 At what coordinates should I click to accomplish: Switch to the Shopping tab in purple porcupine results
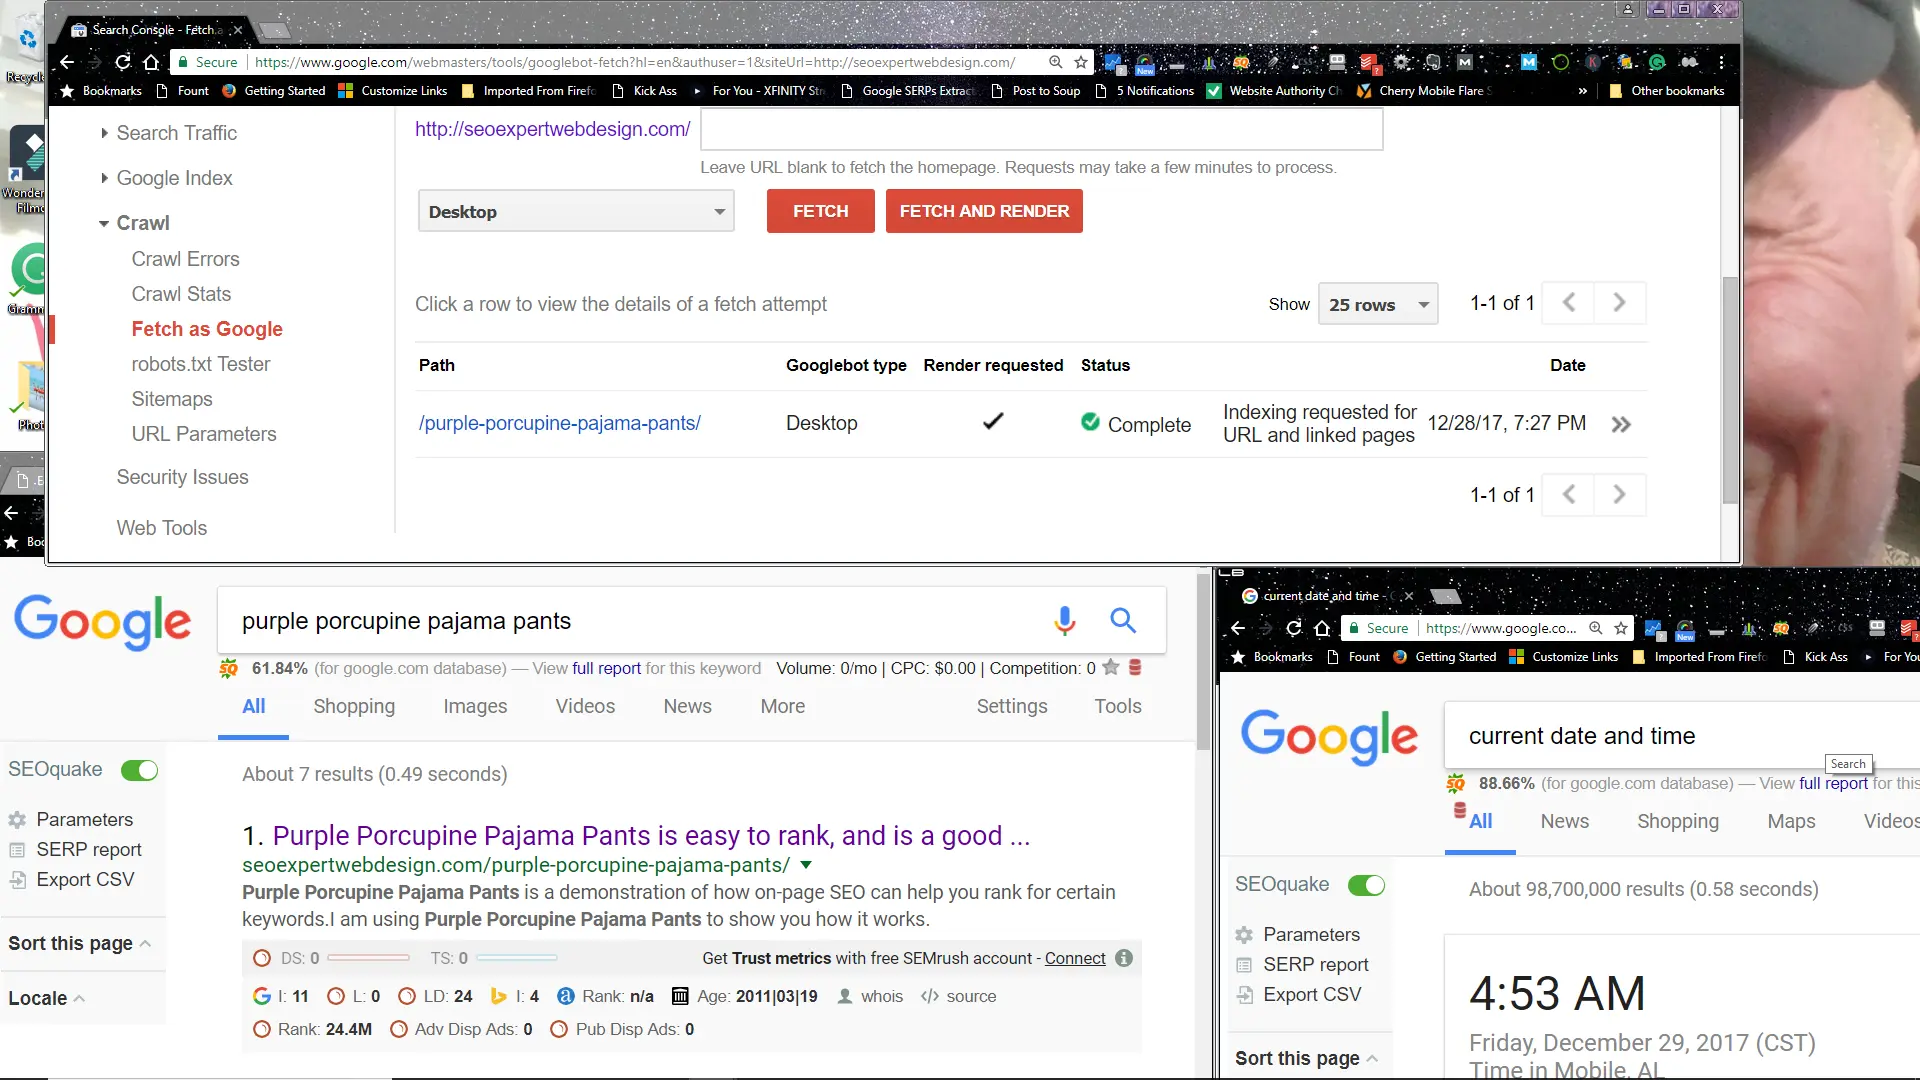pyautogui.click(x=354, y=706)
